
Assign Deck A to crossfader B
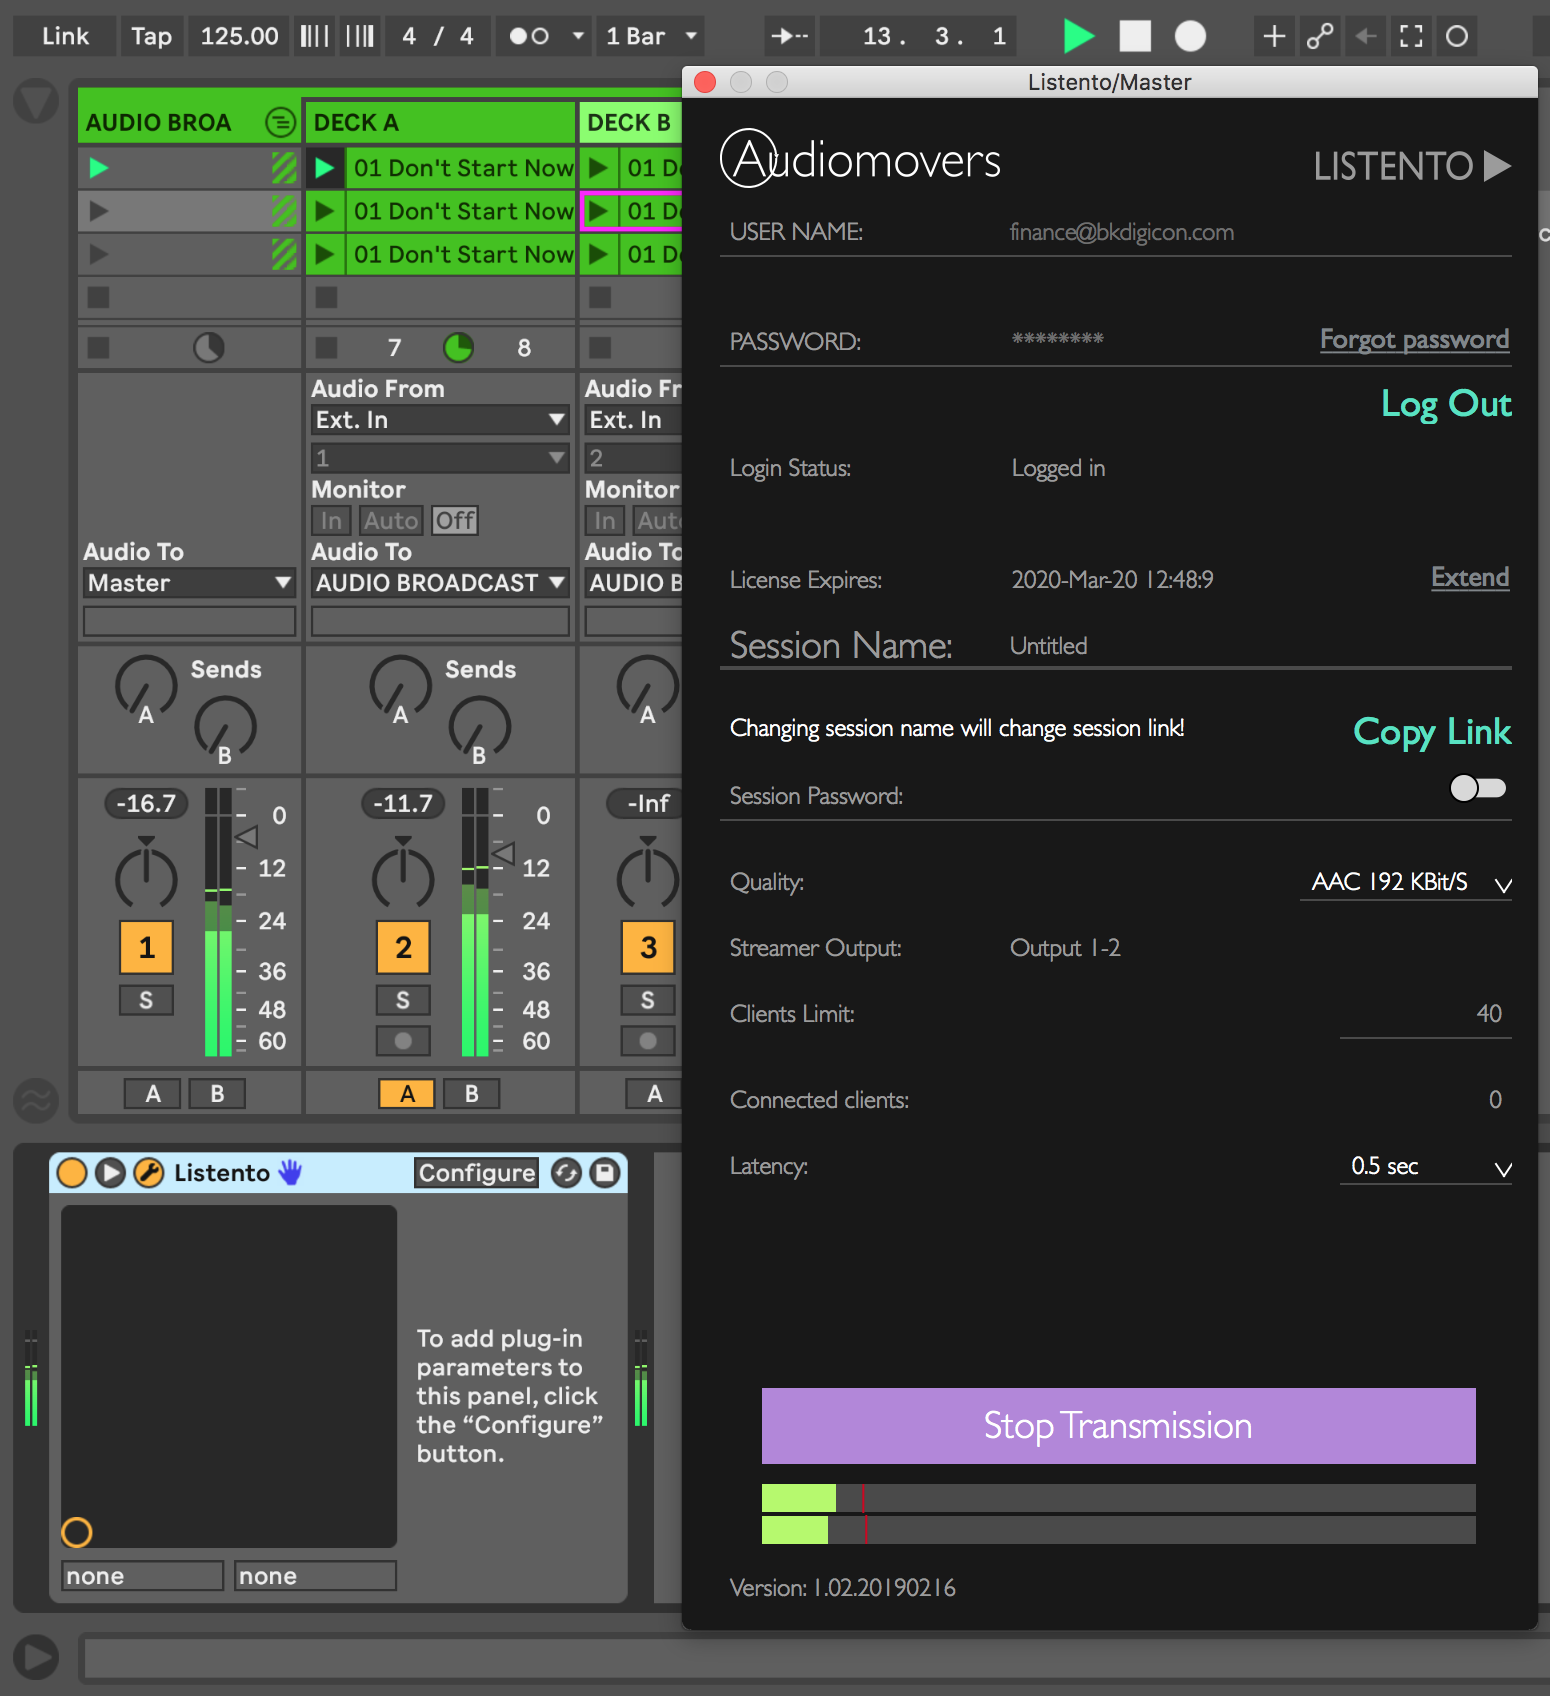tap(471, 1094)
